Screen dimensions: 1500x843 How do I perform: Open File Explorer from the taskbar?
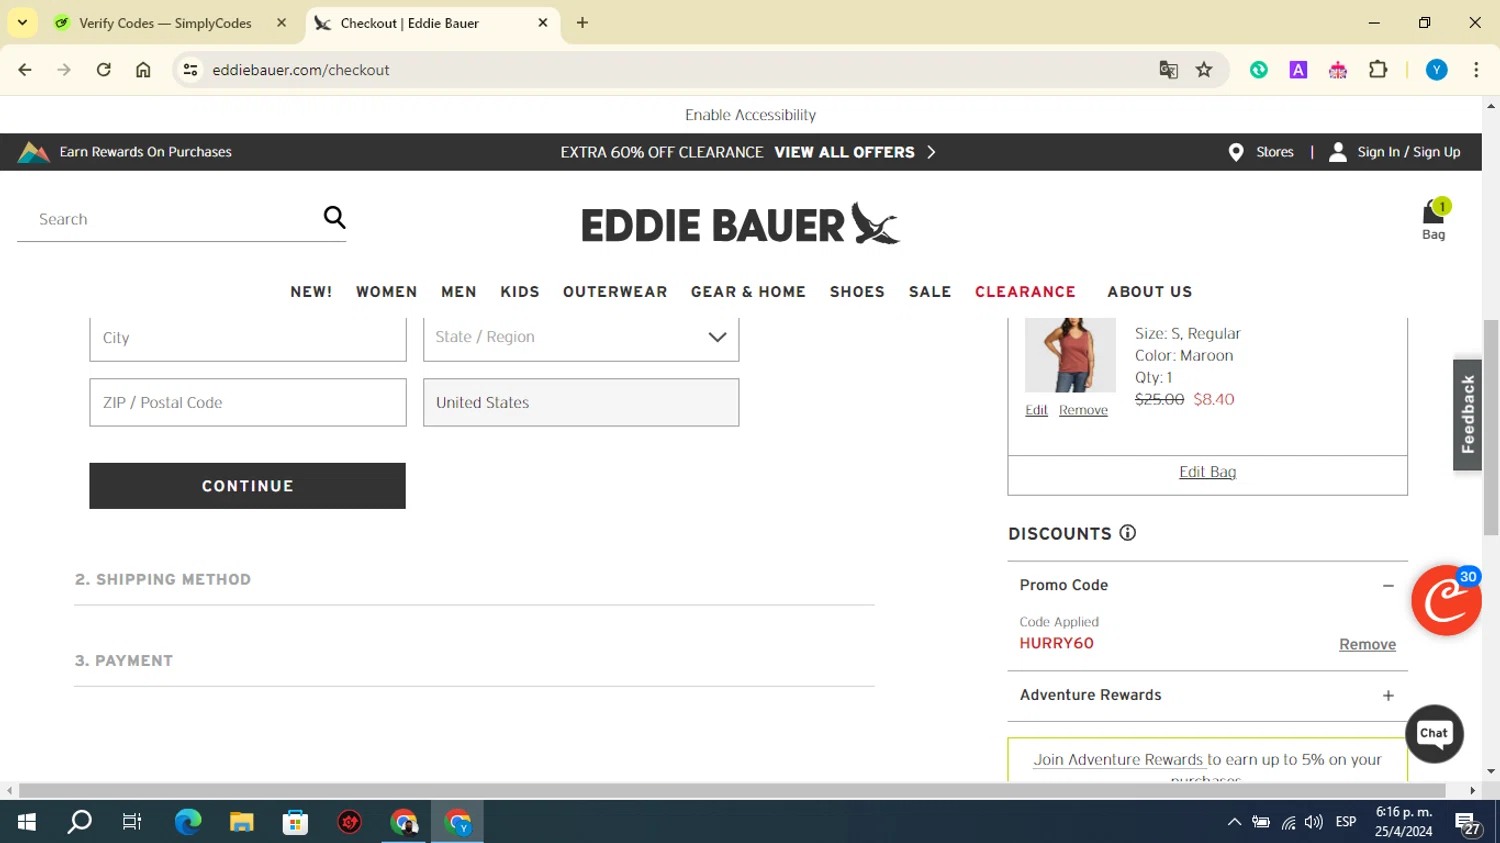point(242,822)
